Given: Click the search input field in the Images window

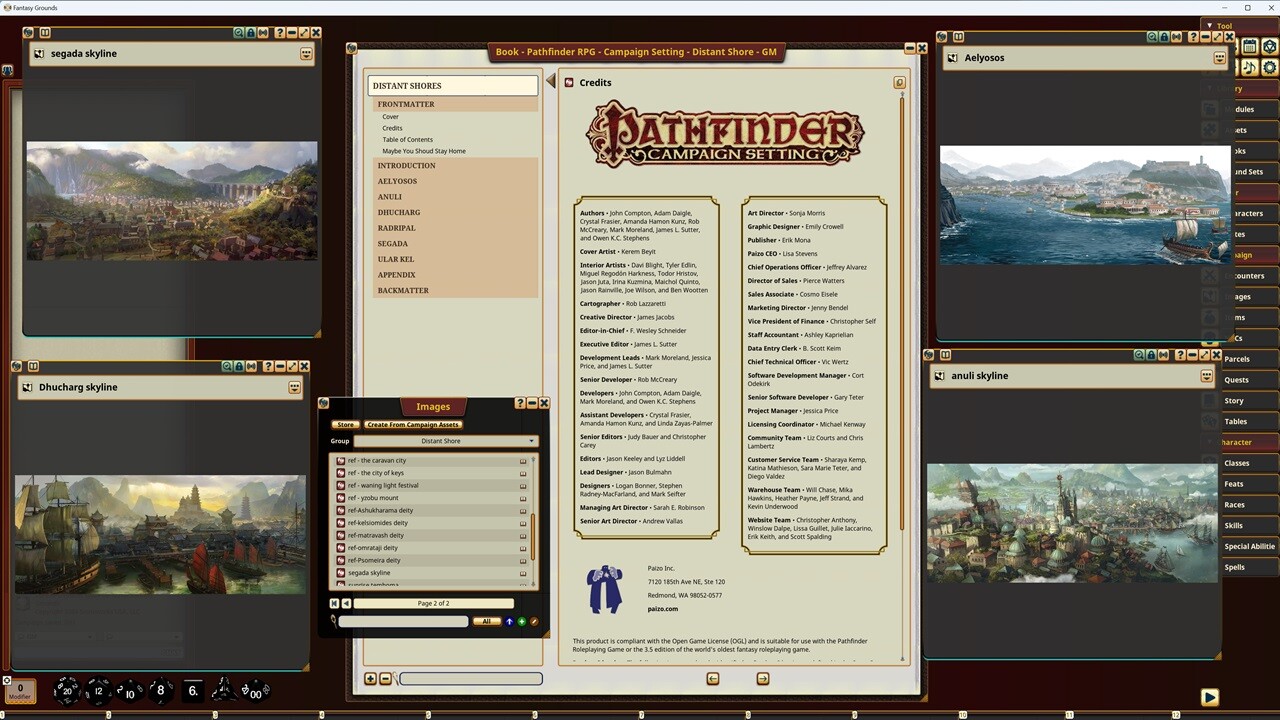Looking at the screenshot, I should click(x=403, y=621).
